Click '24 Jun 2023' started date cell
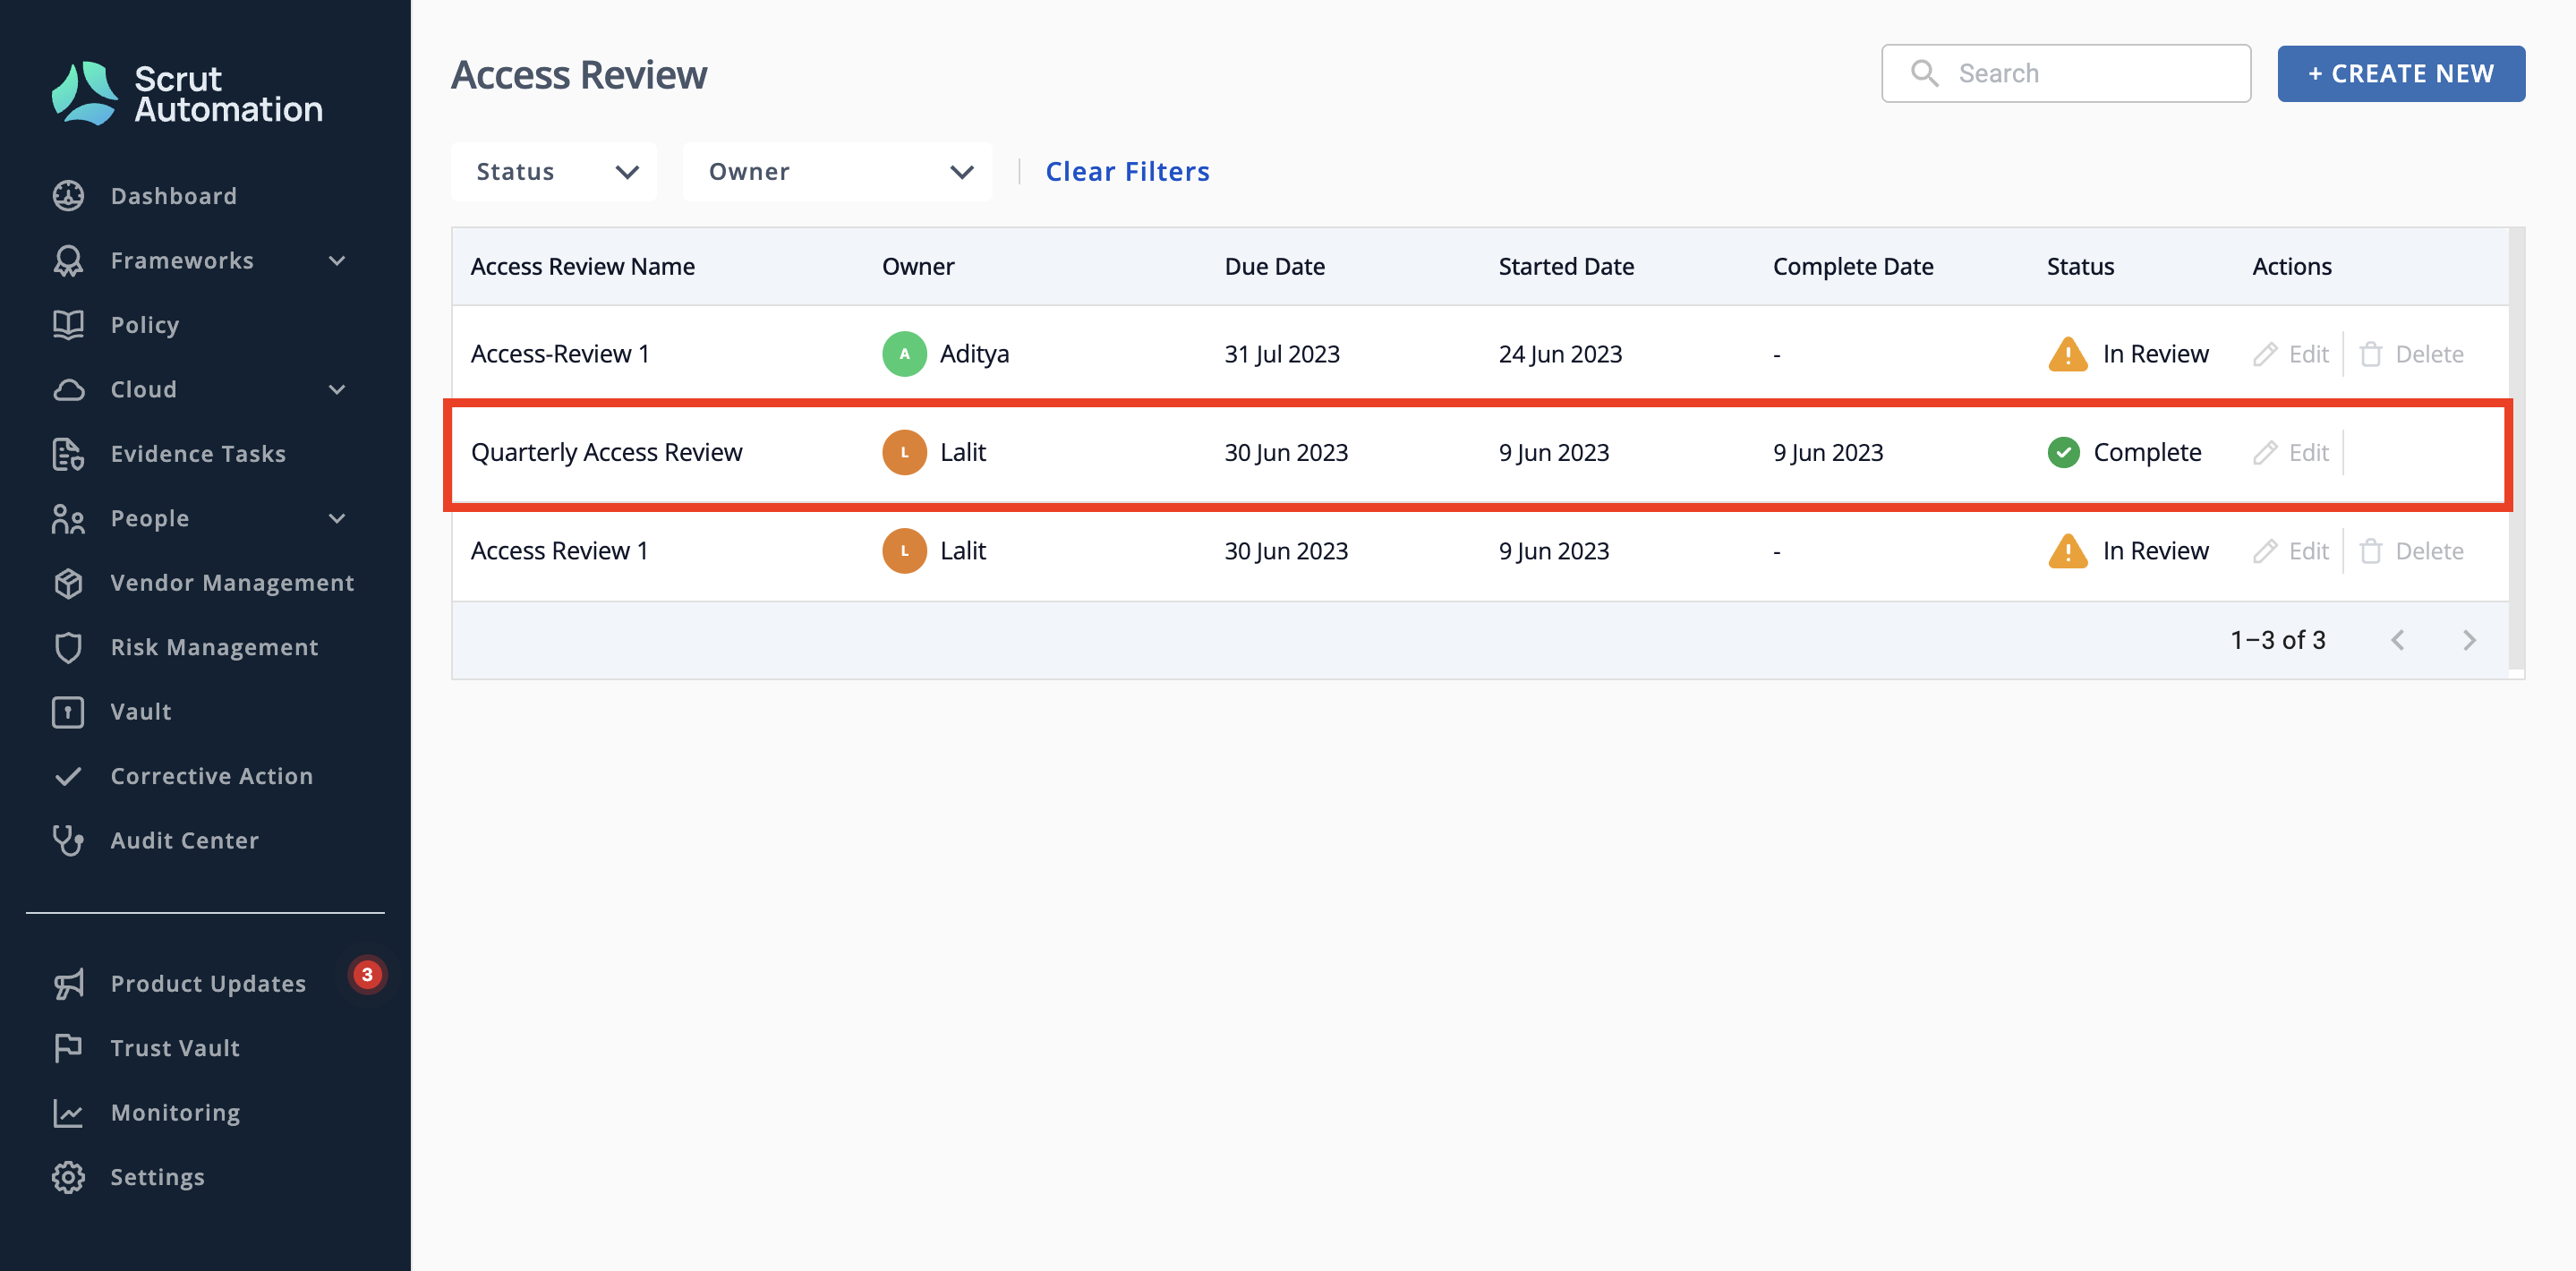The height and width of the screenshot is (1271, 2576). point(1560,354)
